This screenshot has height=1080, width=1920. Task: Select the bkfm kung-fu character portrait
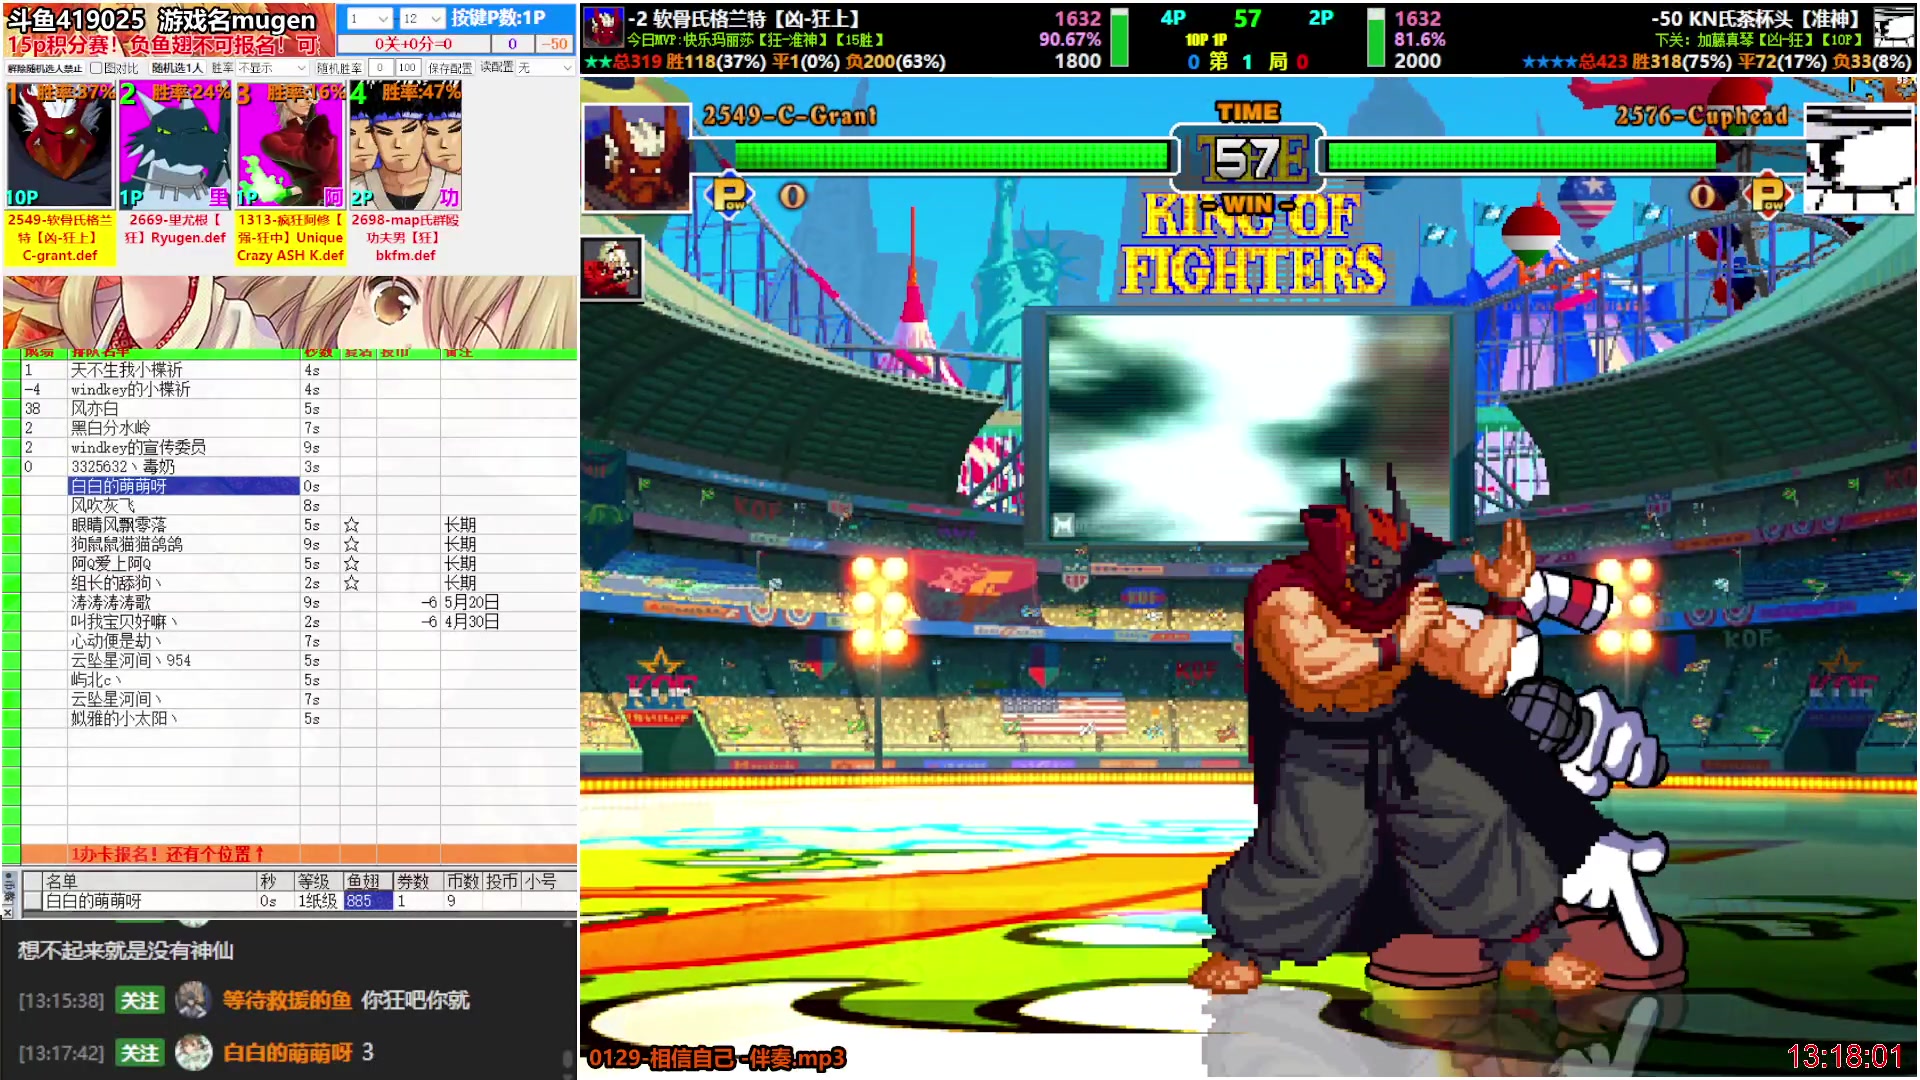(405, 145)
